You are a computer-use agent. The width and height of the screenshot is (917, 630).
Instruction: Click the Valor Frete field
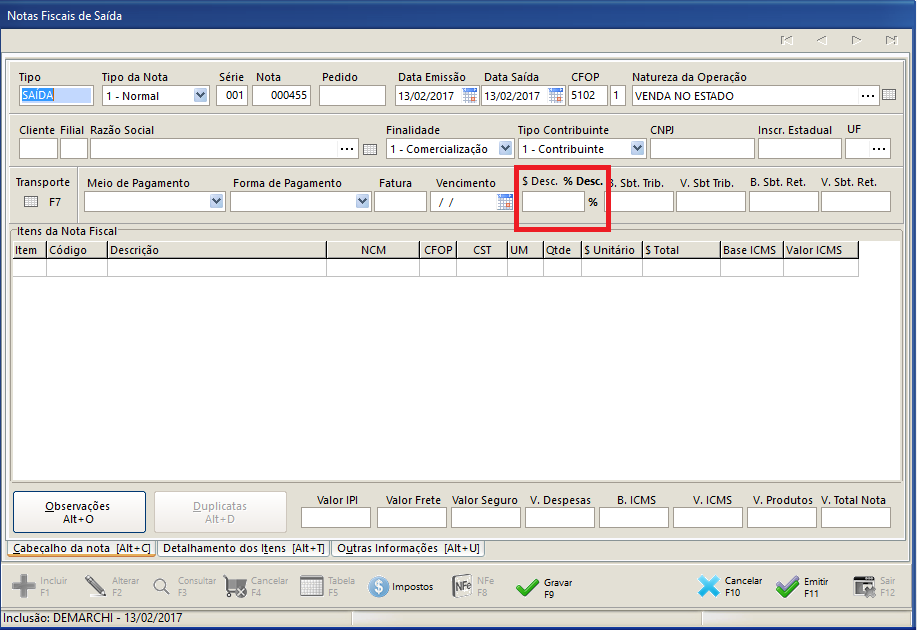coord(412,518)
